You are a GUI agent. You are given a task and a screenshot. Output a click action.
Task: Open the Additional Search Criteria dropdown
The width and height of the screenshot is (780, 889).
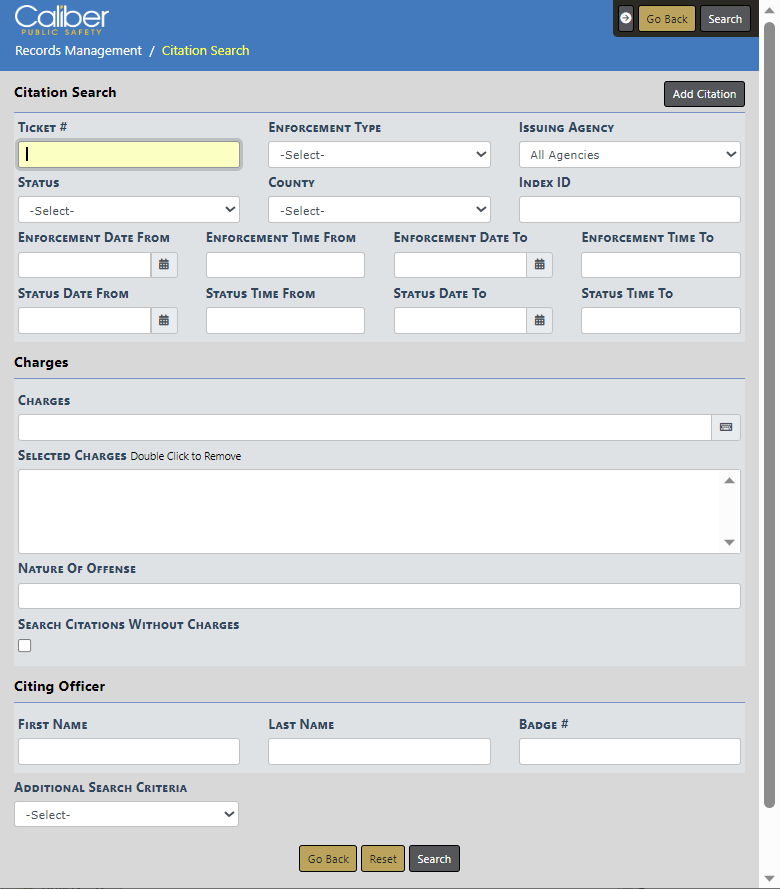pos(126,815)
